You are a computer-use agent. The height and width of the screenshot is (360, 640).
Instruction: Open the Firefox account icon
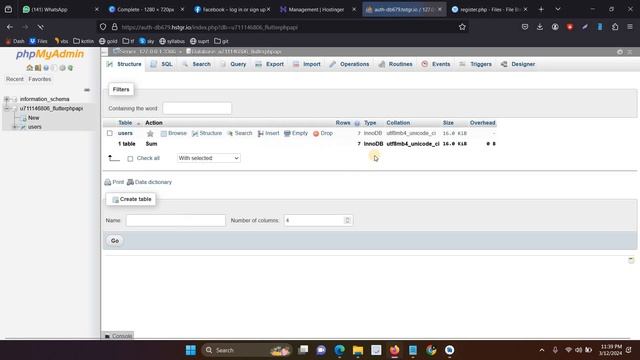[555, 27]
